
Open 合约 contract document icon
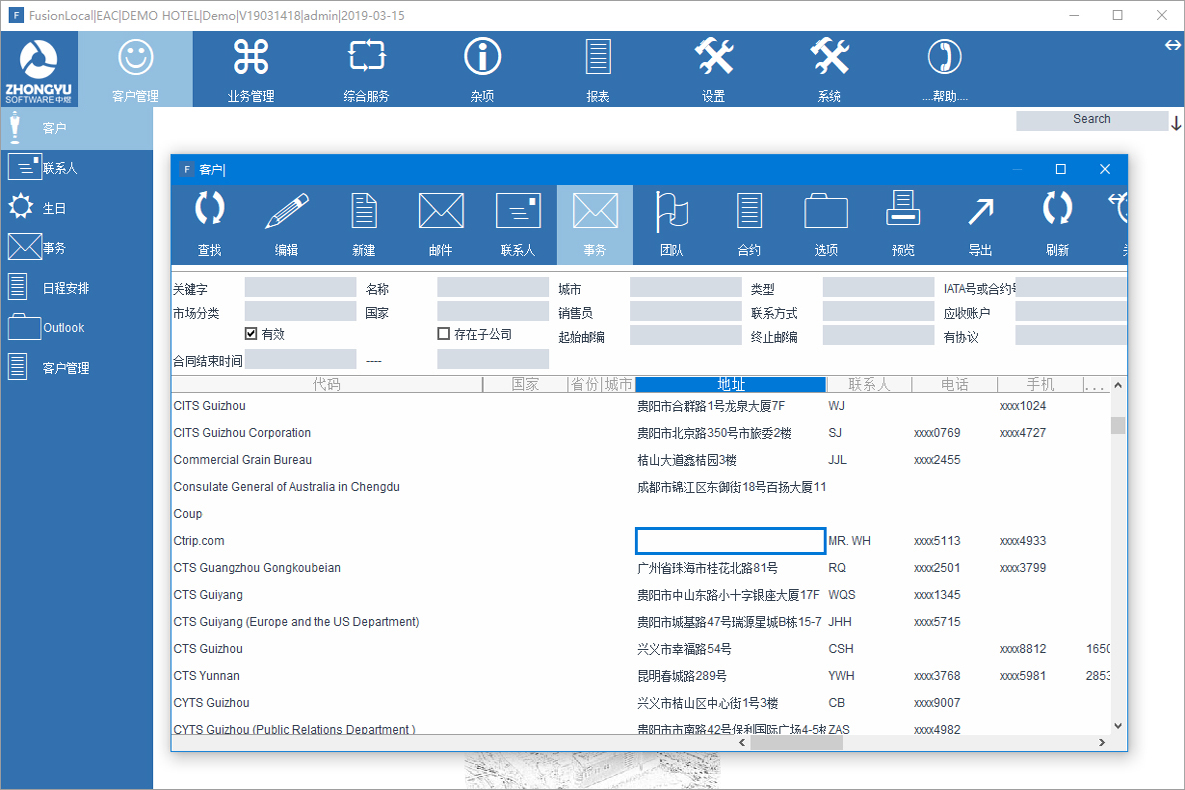click(749, 224)
